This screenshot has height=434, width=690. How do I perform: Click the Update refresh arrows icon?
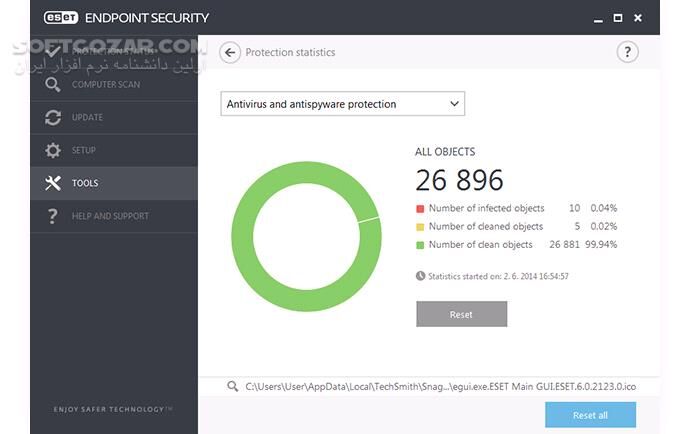tap(53, 117)
